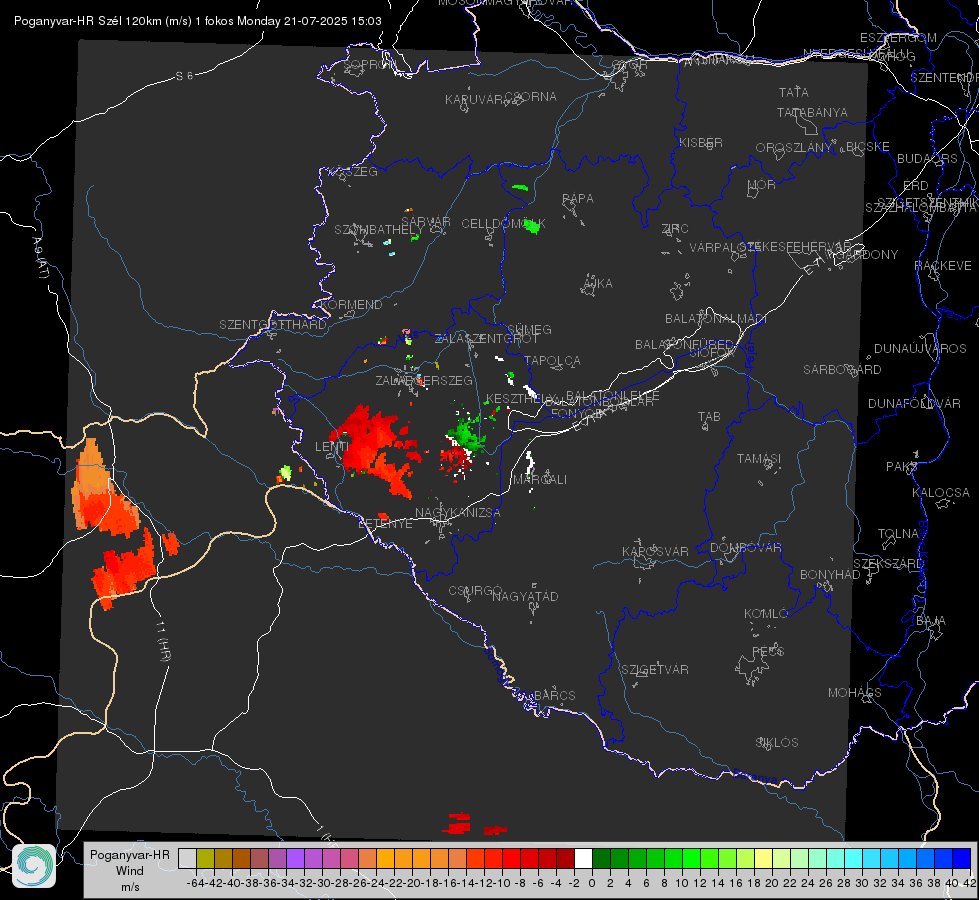Click the TAB town label
Image resolution: width=979 pixels, height=900 pixels.
(x=709, y=417)
